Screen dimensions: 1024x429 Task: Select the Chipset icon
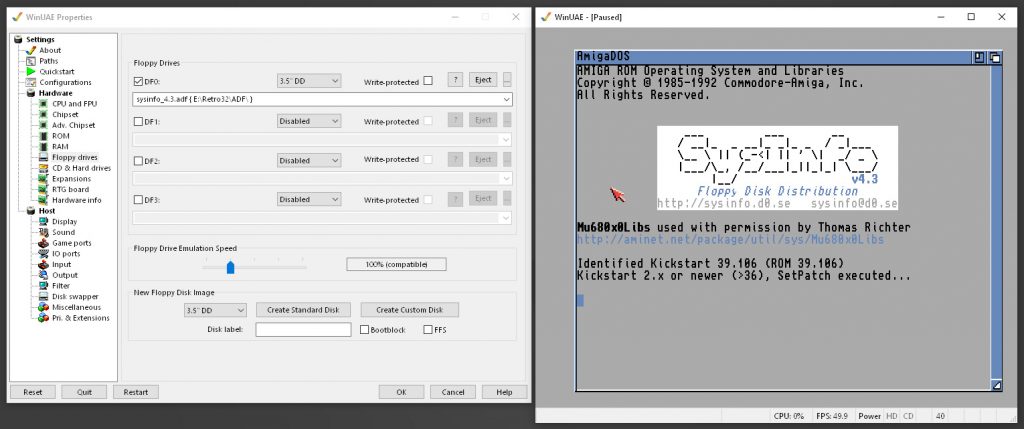[x=43, y=114]
